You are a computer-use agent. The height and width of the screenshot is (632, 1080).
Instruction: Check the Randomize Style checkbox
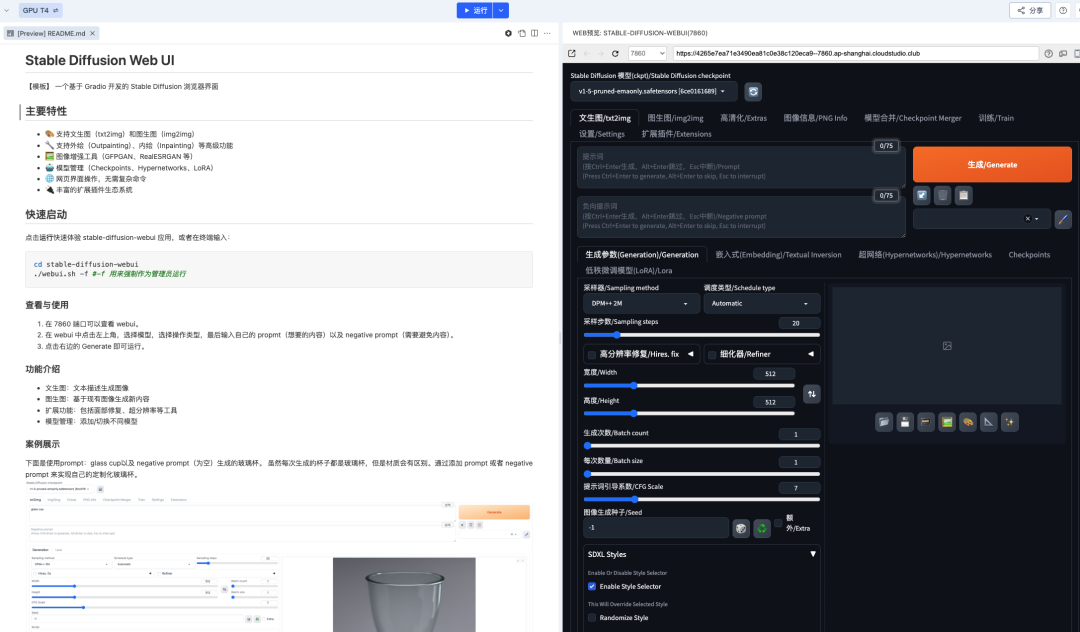click(592, 618)
